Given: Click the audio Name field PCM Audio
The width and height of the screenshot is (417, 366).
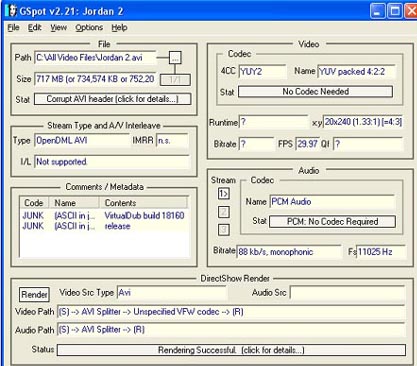Looking at the screenshot, I should (x=332, y=202).
